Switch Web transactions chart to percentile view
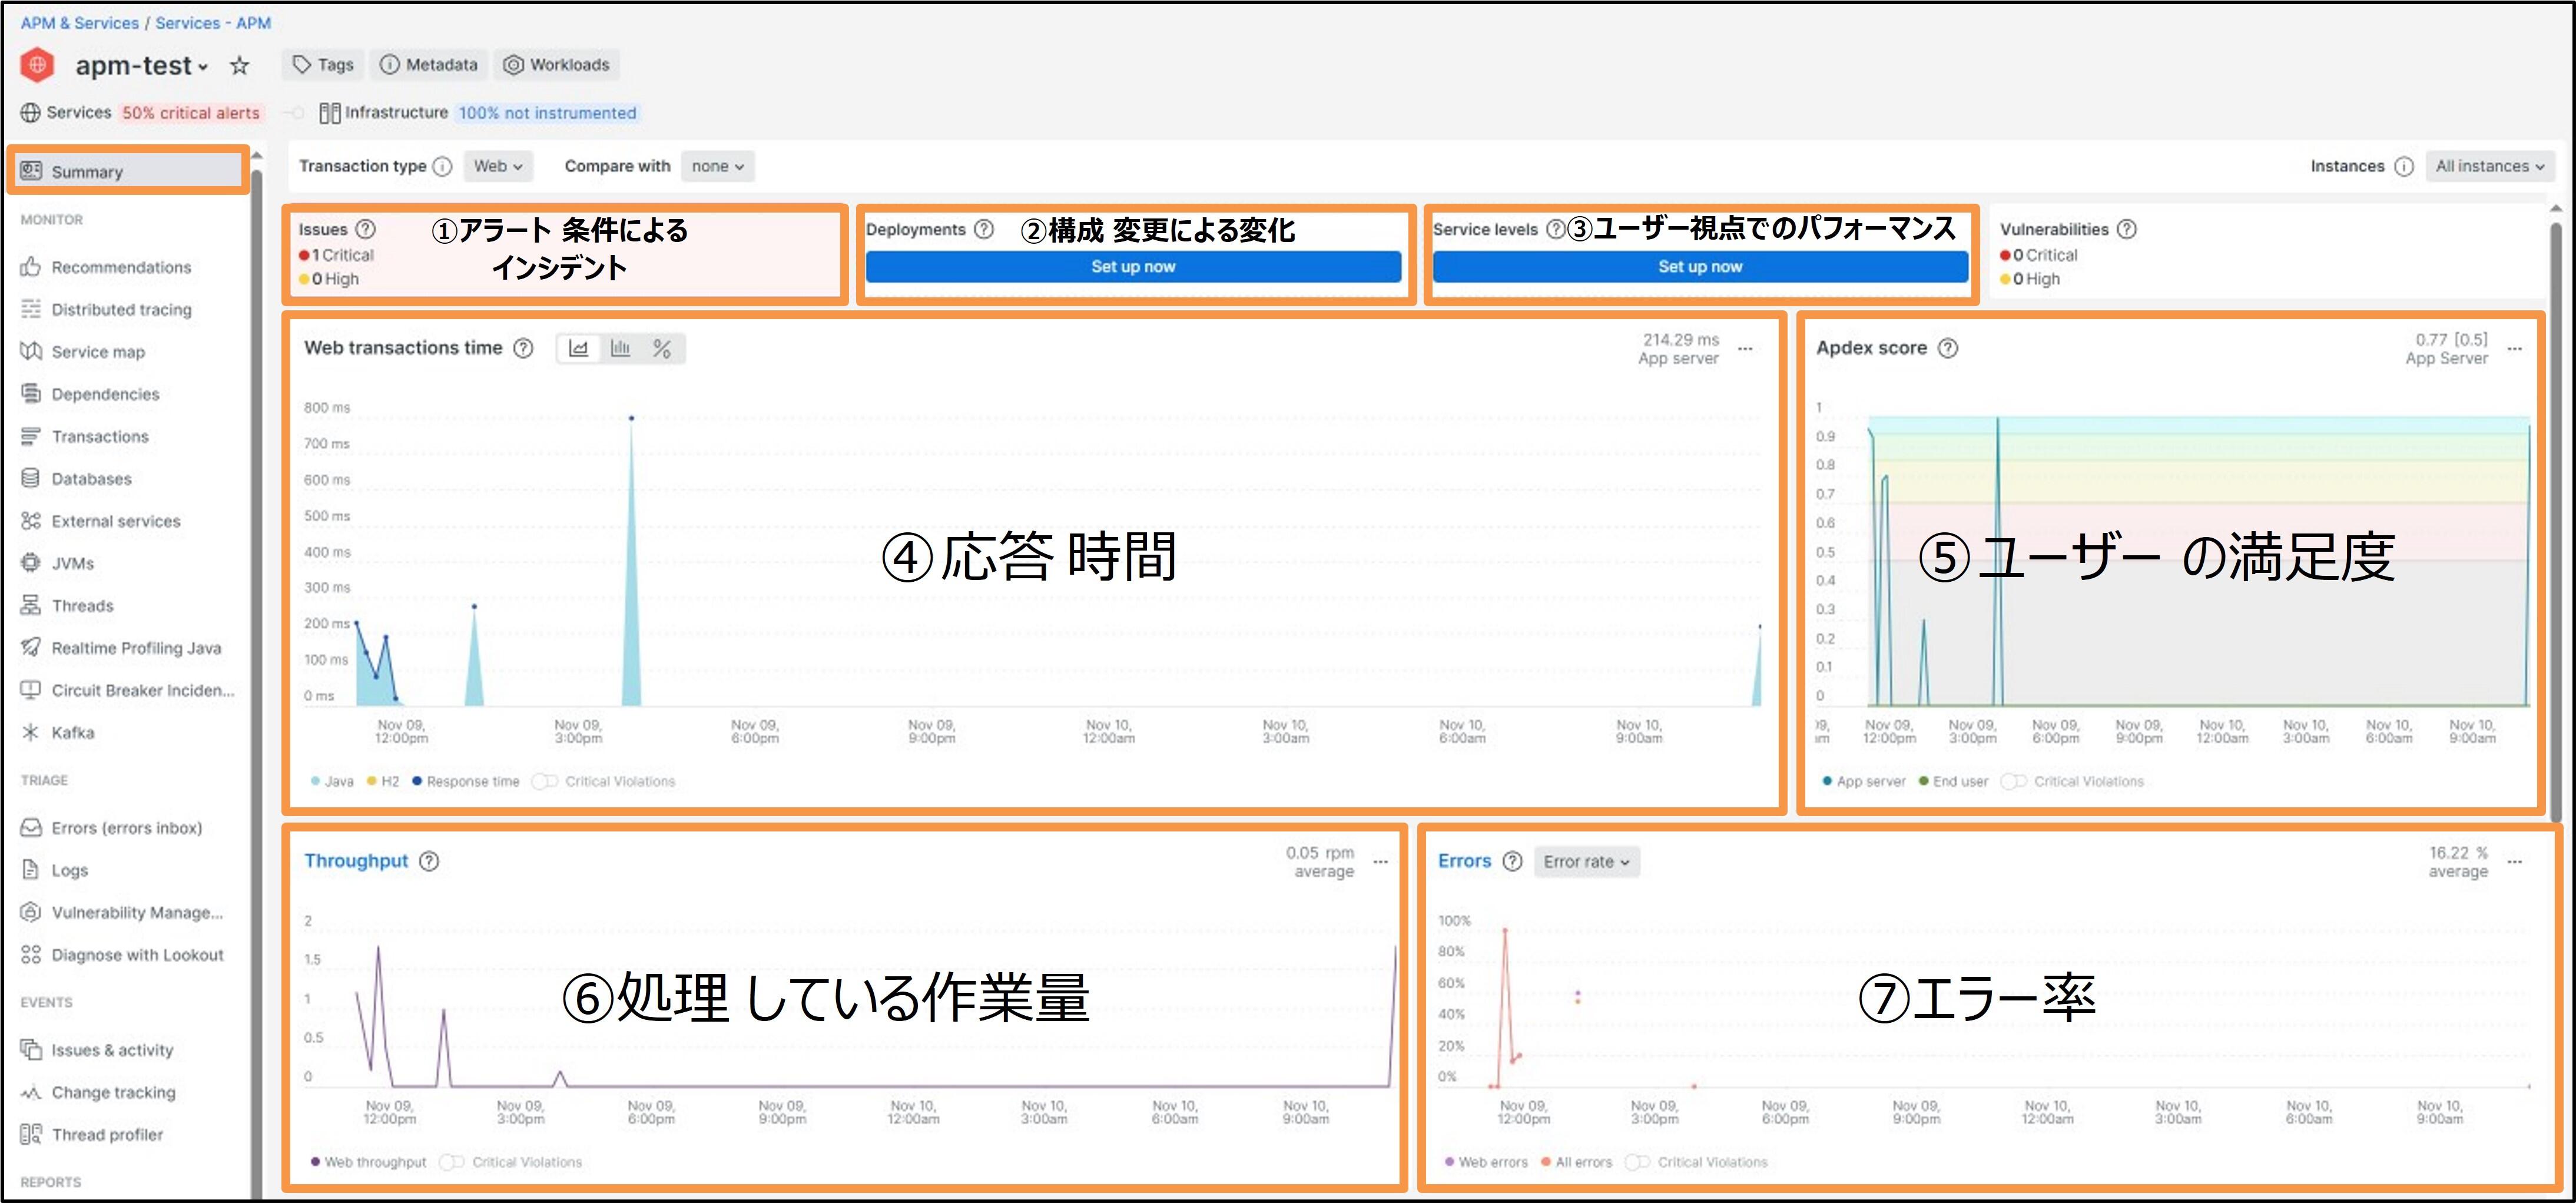Viewport: 2576px width, 1203px height. (662, 348)
